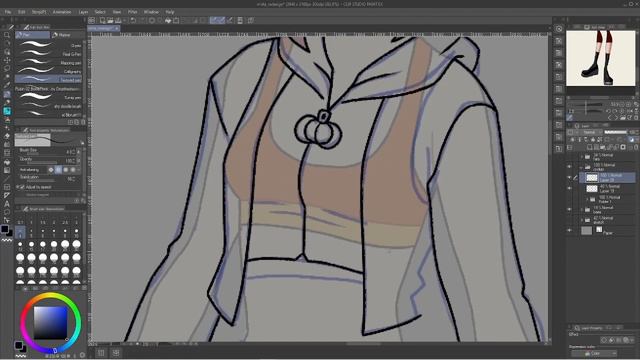Expand Folder 1 in layer list
Screen dimensions: 640x360
click(x=587, y=199)
